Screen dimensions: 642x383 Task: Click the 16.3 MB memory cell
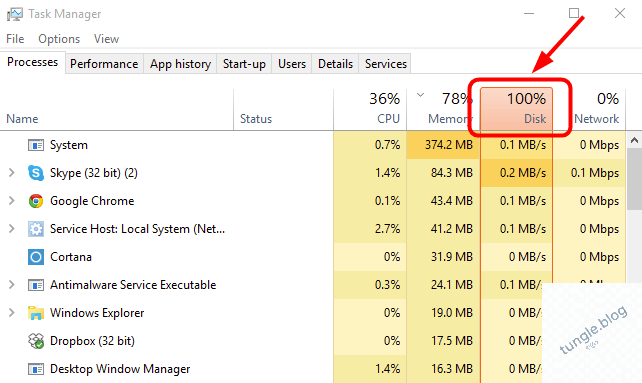click(443, 369)
